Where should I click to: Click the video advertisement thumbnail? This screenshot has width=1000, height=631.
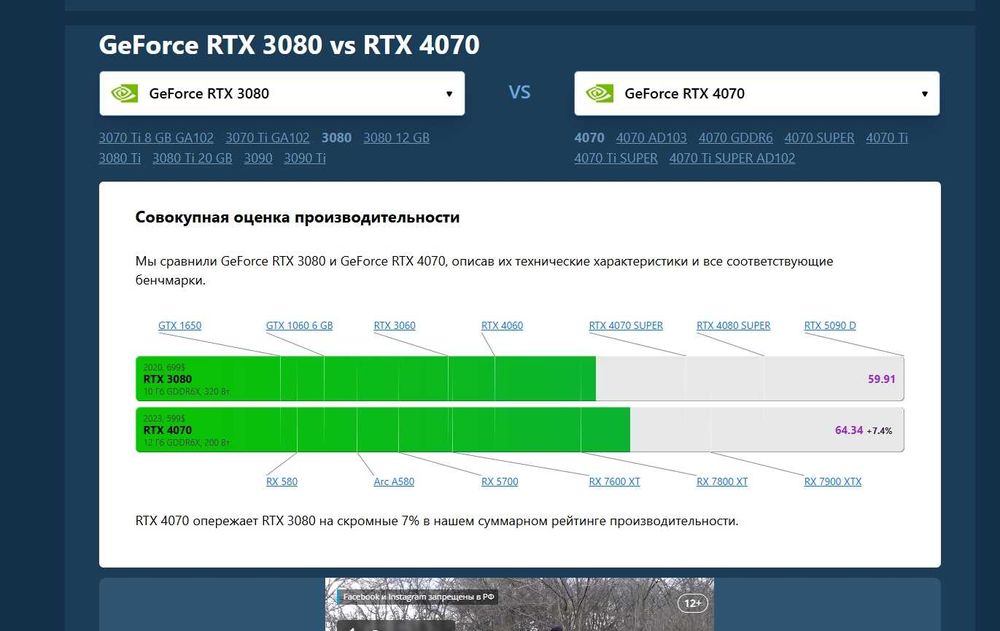click(520, 604)
